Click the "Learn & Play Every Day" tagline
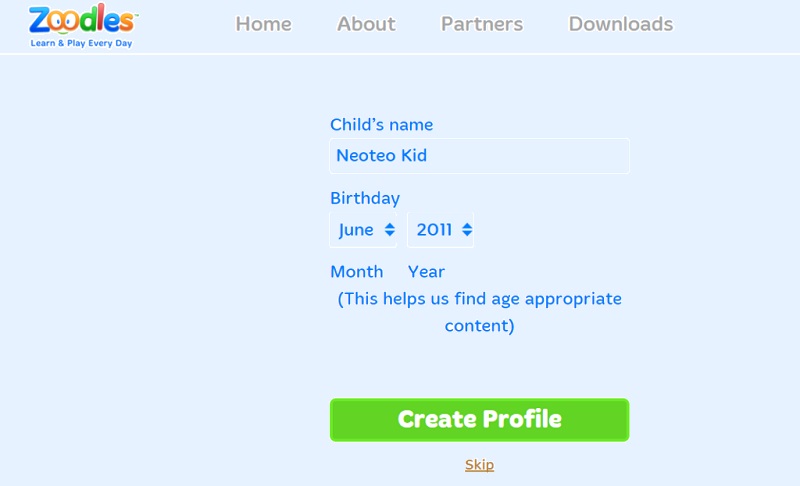This screenshot has height=486, width=800. tap(81, 44)
